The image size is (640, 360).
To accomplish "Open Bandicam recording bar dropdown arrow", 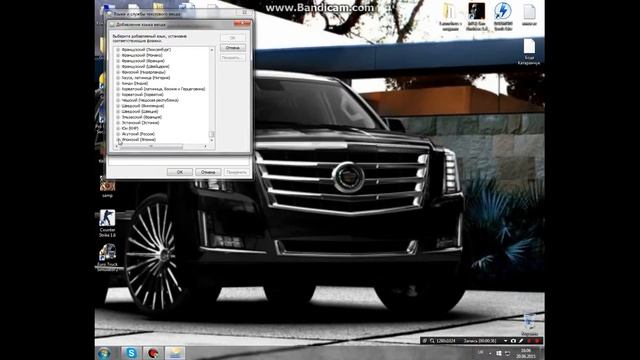I will coord(505,341).
